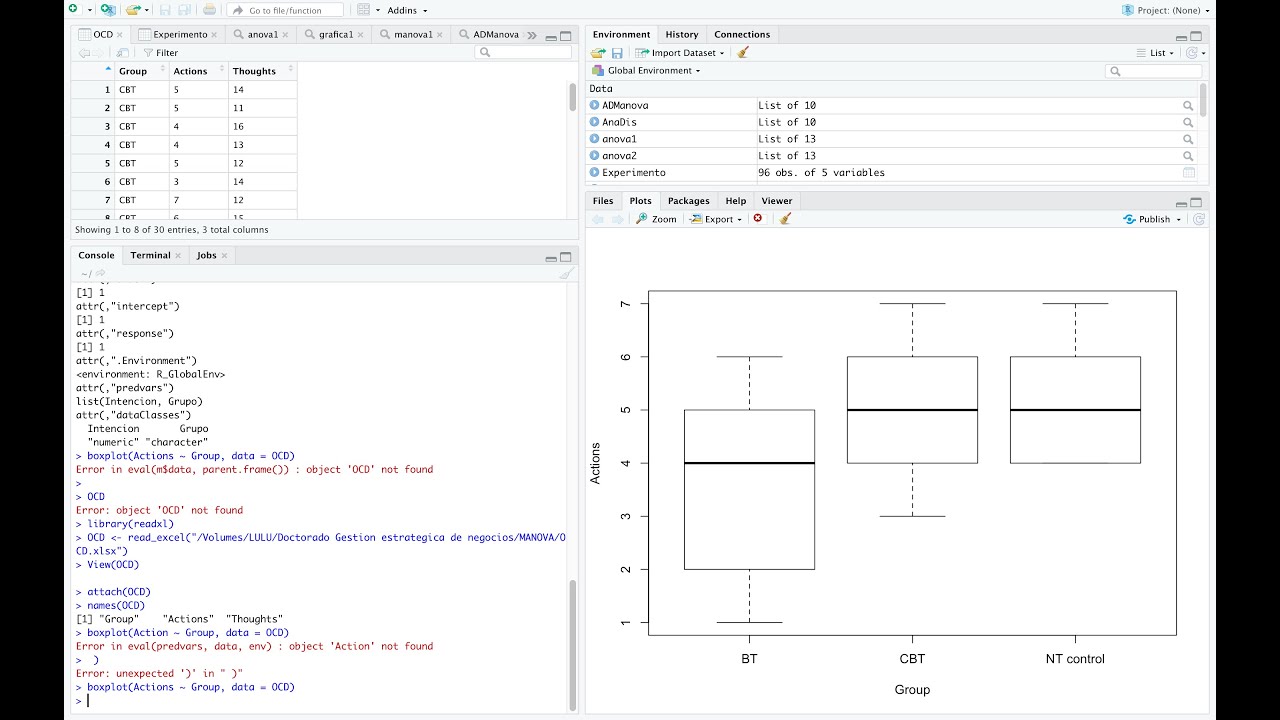Viewport: 1280px width, 720px height.
Task: Switch to the grafica1 tab
Action: [336, 34]
